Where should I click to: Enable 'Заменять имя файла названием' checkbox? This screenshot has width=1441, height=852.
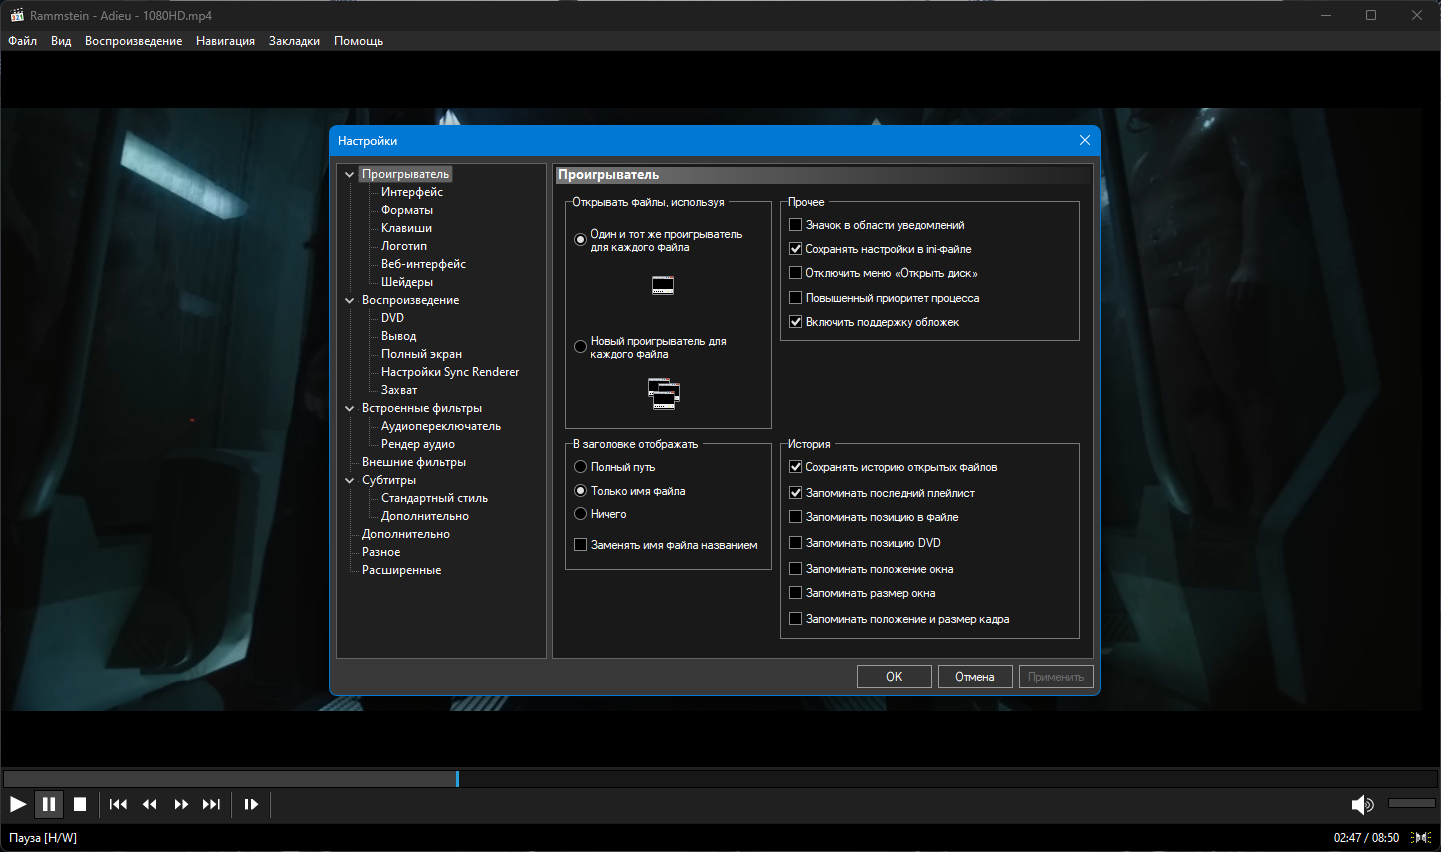click(580, 545)
